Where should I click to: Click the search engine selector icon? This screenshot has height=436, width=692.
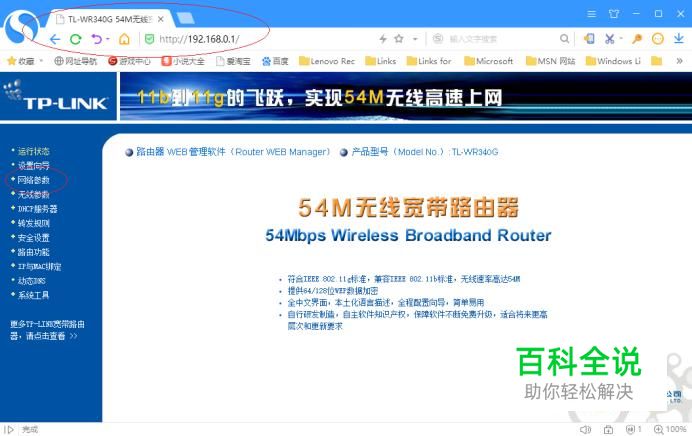point(437,39)
